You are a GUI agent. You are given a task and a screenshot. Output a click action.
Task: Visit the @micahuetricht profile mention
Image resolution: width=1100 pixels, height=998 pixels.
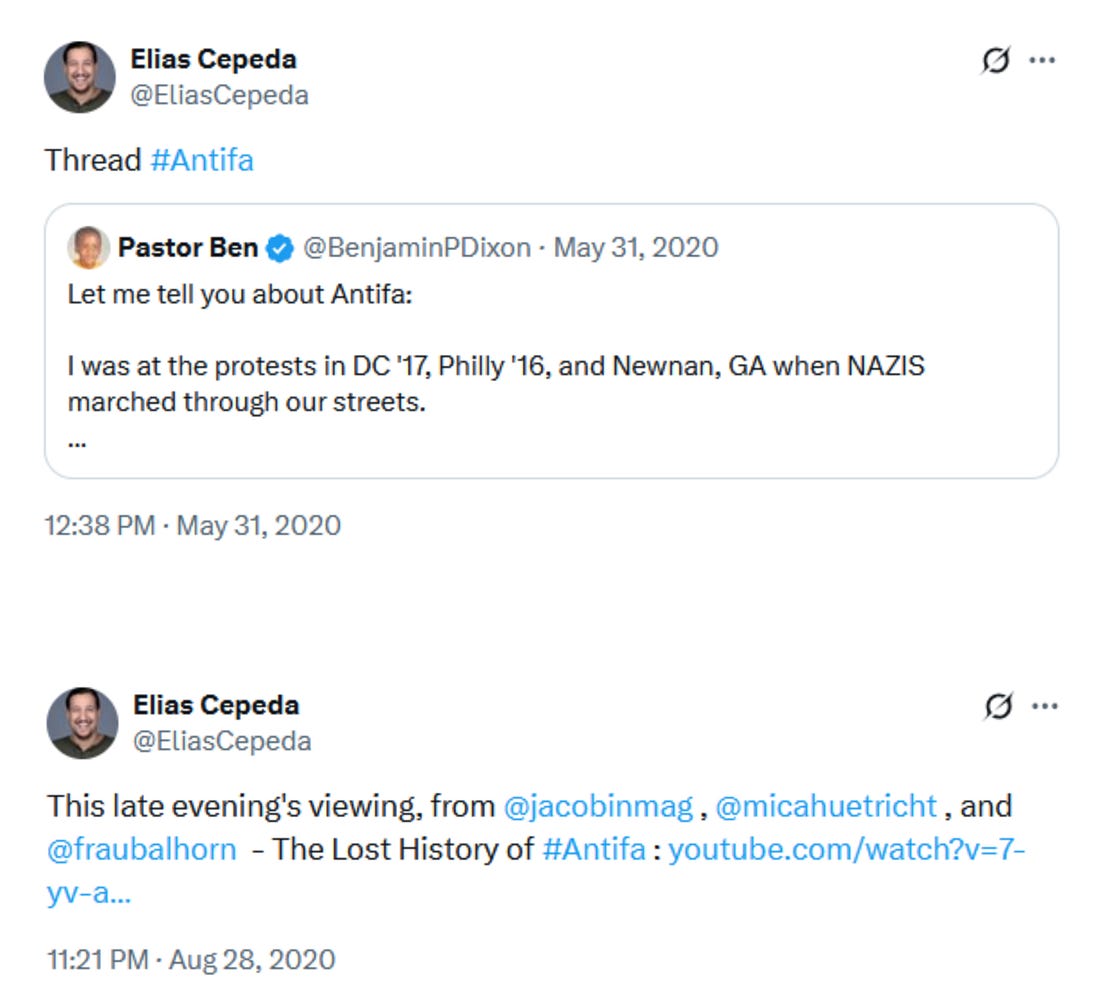pyautogui.click(x=826, y=806)
